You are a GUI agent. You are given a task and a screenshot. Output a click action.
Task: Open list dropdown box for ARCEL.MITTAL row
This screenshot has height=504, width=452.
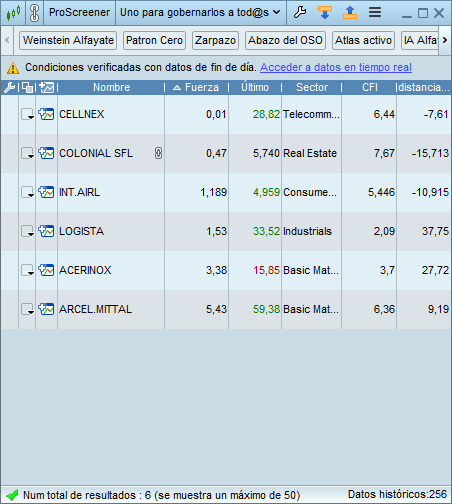28,309
